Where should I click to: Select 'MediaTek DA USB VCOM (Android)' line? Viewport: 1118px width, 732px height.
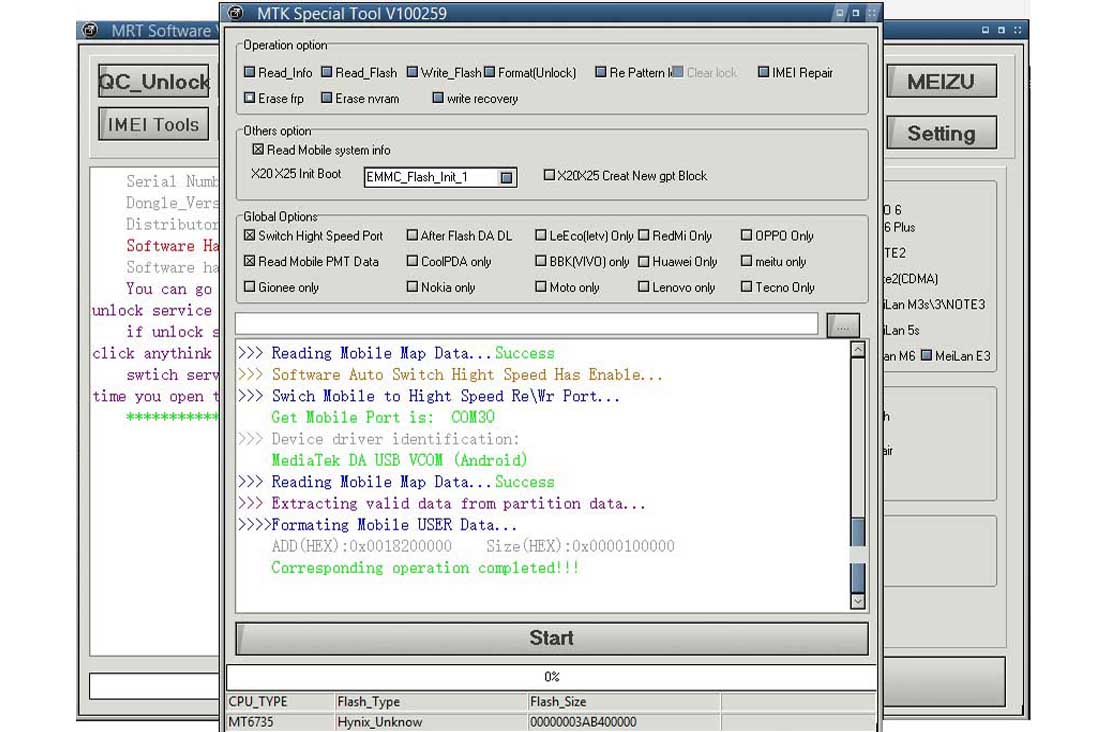coord(399,460)
